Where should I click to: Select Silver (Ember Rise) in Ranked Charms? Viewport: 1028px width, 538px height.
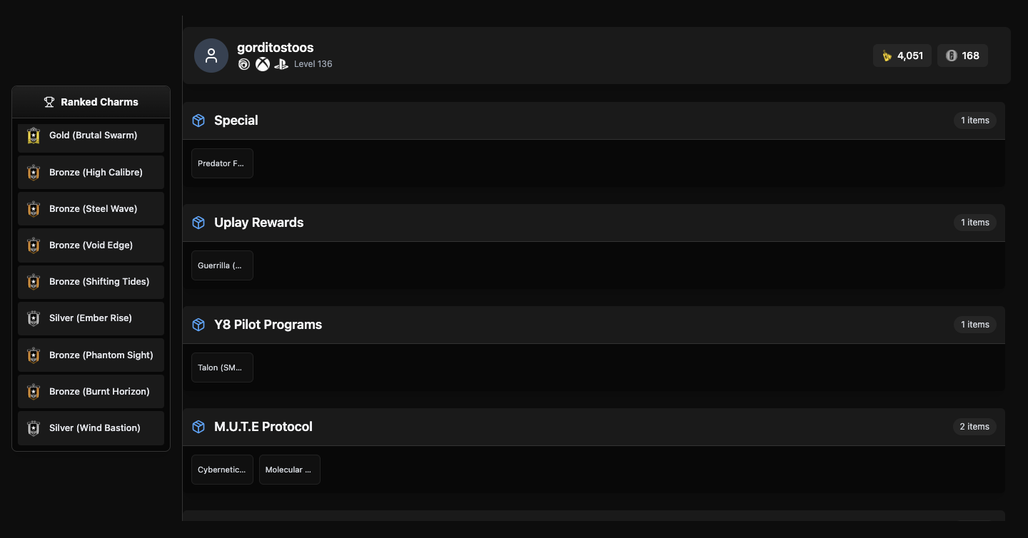[x=91, y=318]
